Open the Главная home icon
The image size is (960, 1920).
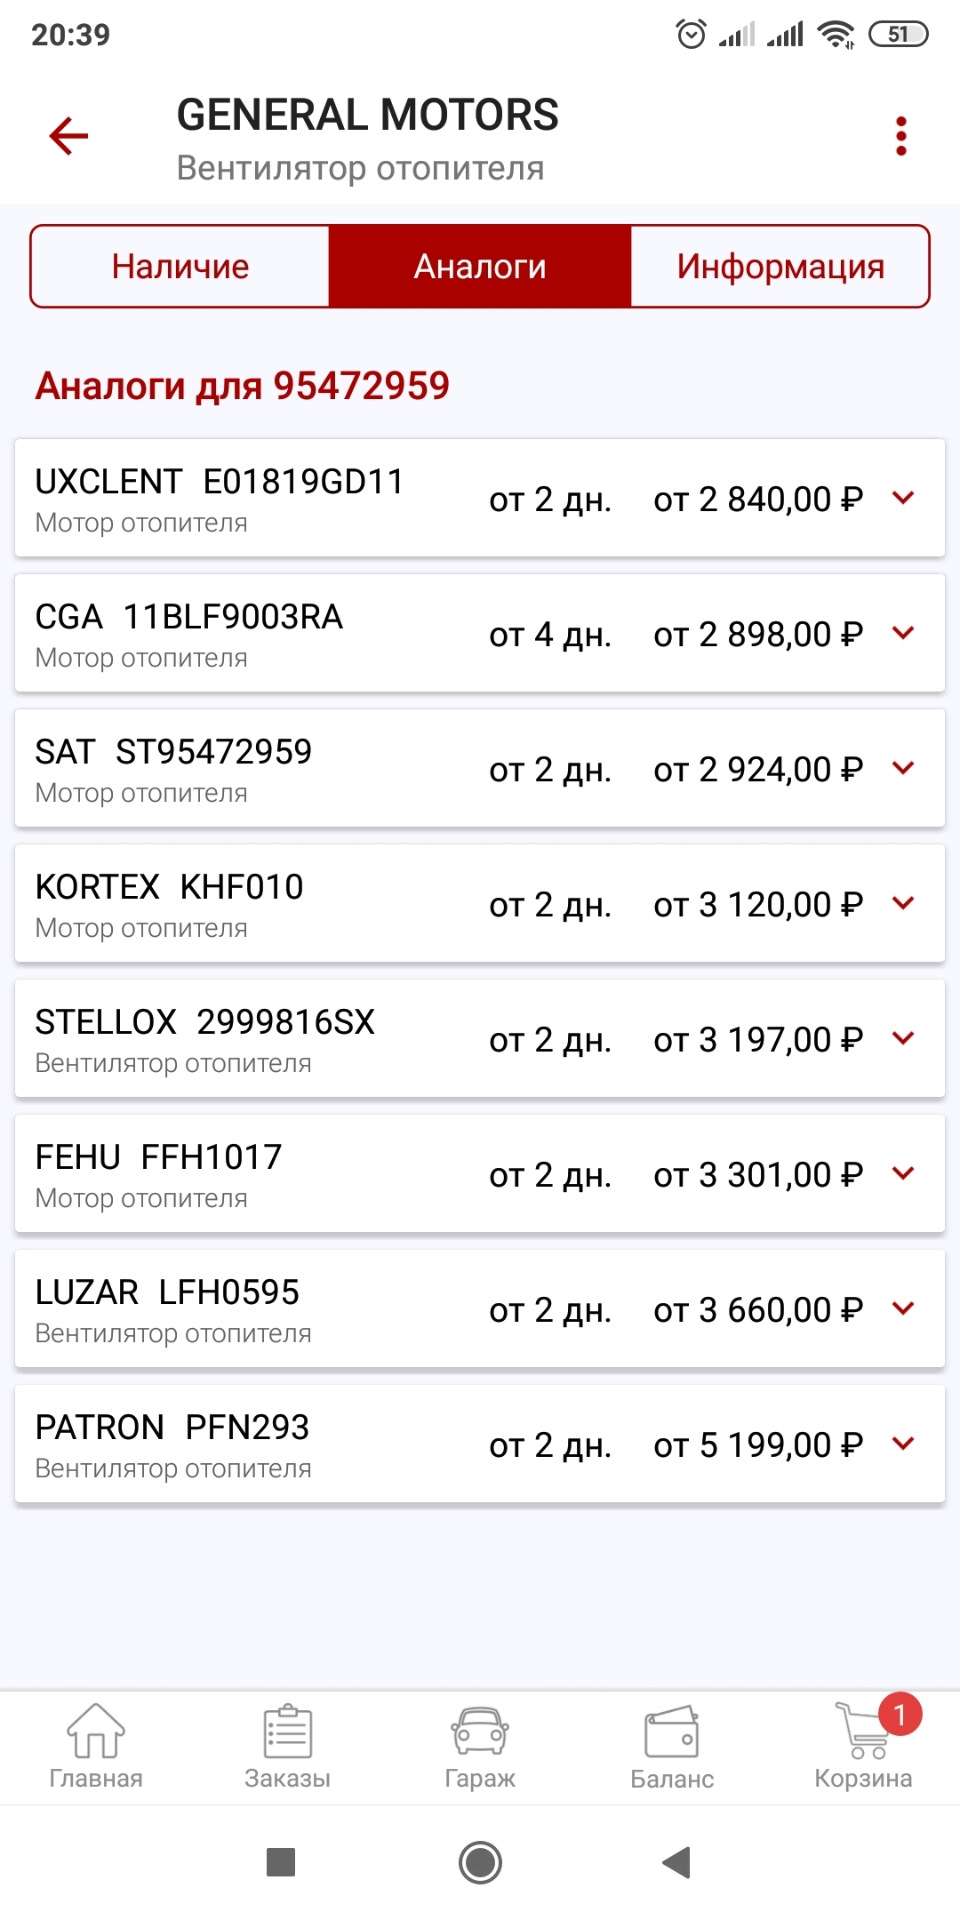(x=96, y=1747)
